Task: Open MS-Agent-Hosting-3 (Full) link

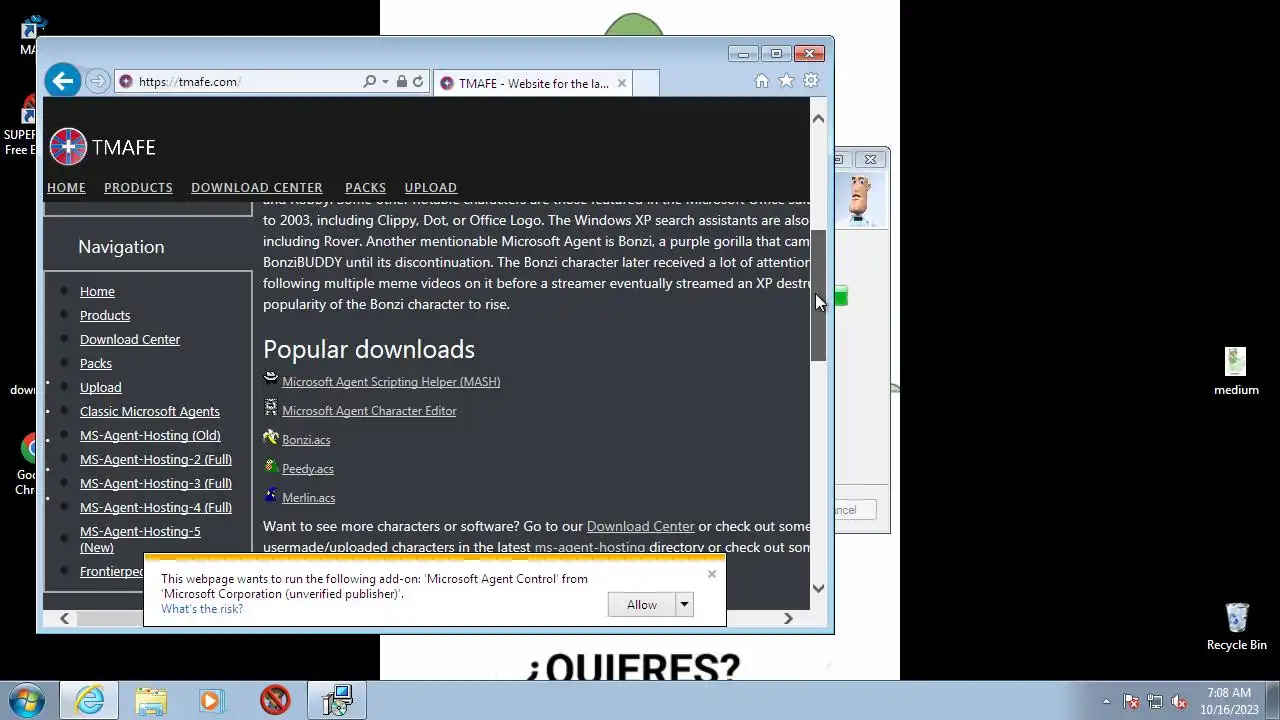Action: 156,483
